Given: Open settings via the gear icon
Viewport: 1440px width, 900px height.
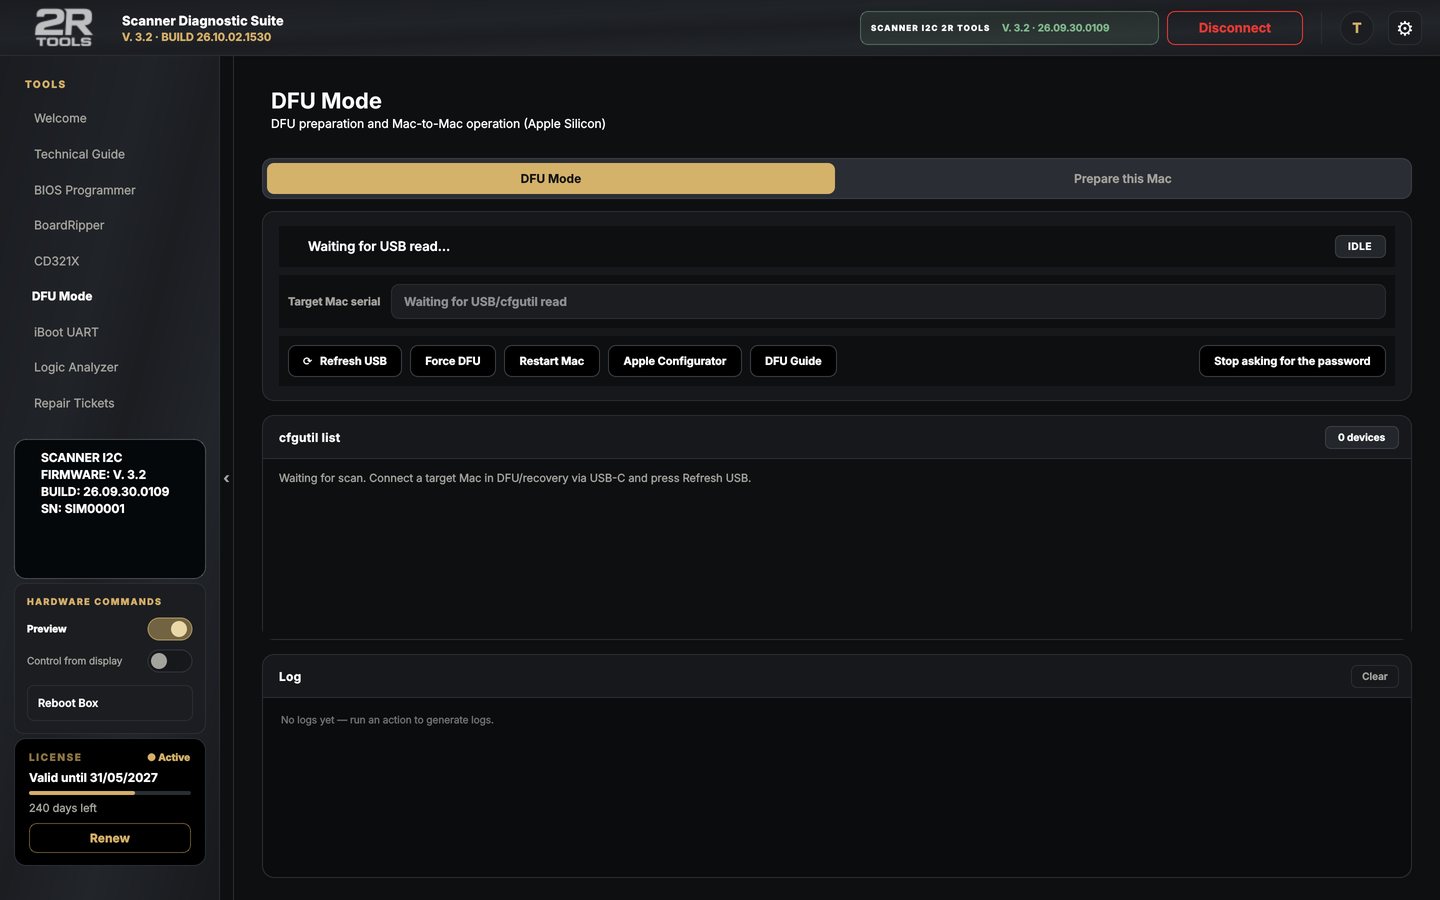Looking at the screenshot, I should pos(1404,28).
